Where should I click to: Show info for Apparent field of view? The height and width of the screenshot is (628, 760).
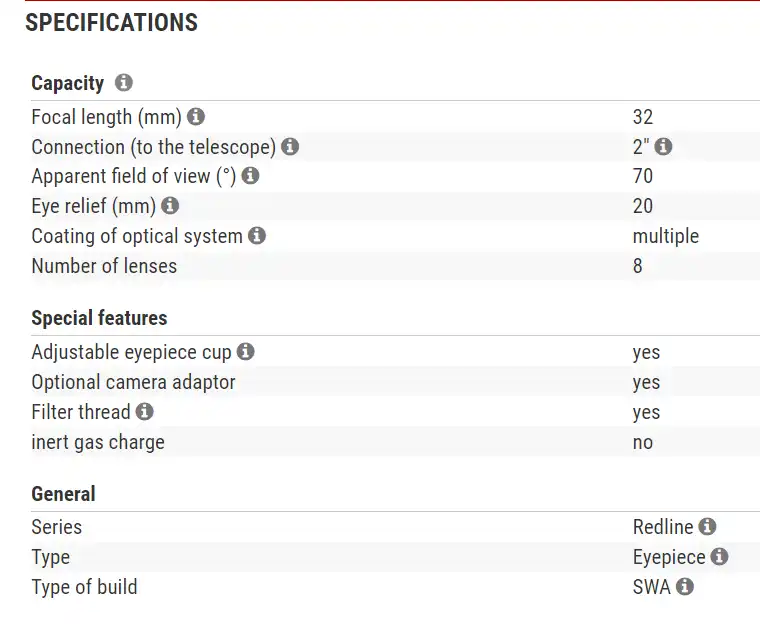pyautogui.click(x=250, y=176)
